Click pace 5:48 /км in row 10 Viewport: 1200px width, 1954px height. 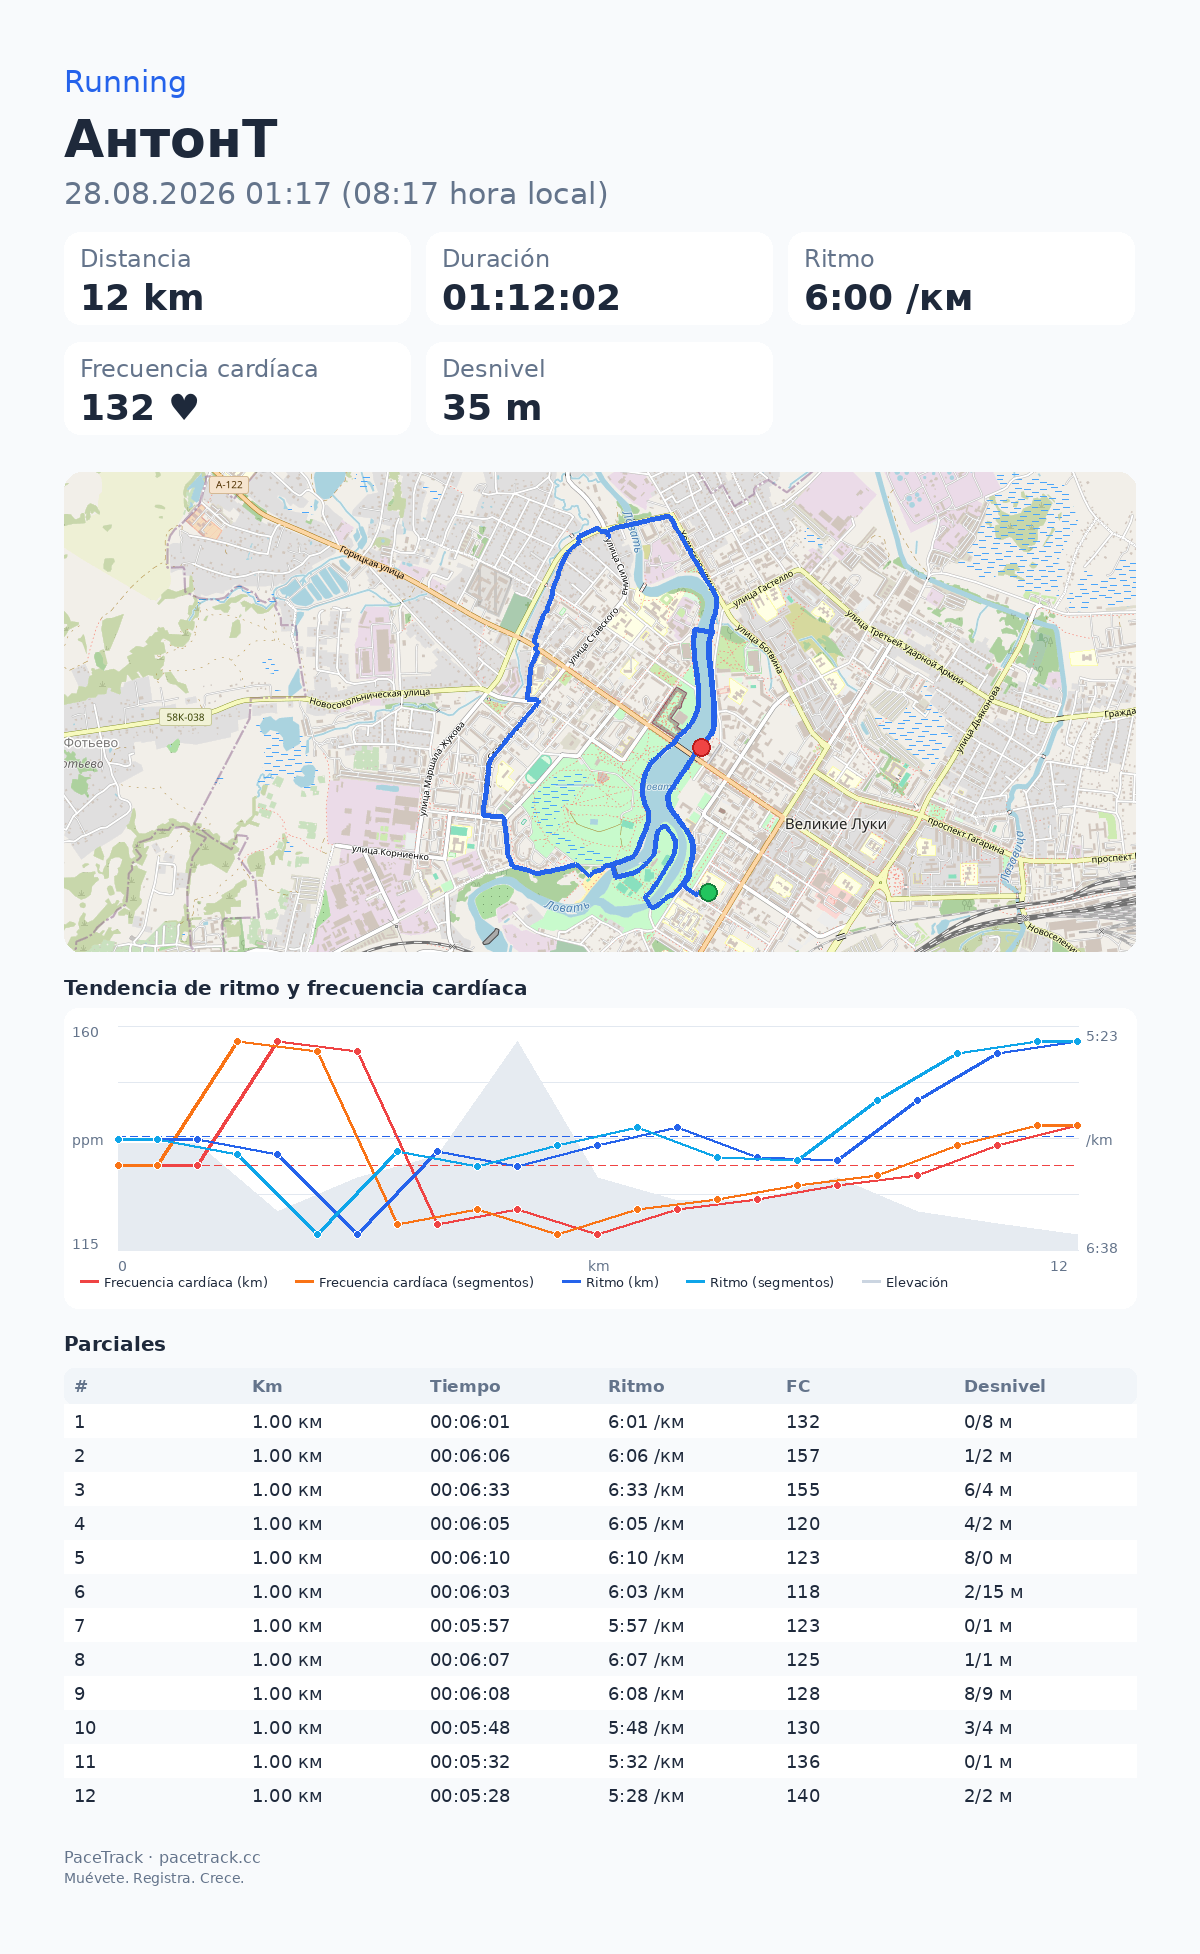[x=646, y=1728]
